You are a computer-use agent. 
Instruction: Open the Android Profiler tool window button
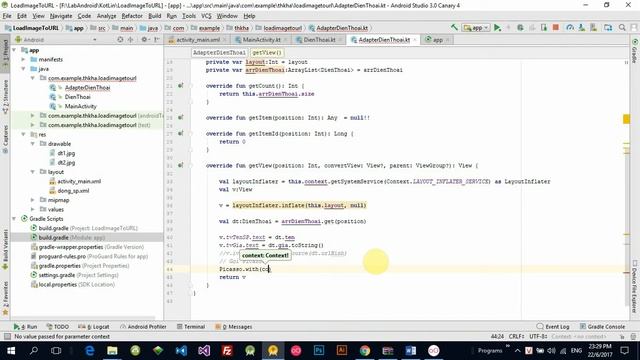click(x=143, y=327)
